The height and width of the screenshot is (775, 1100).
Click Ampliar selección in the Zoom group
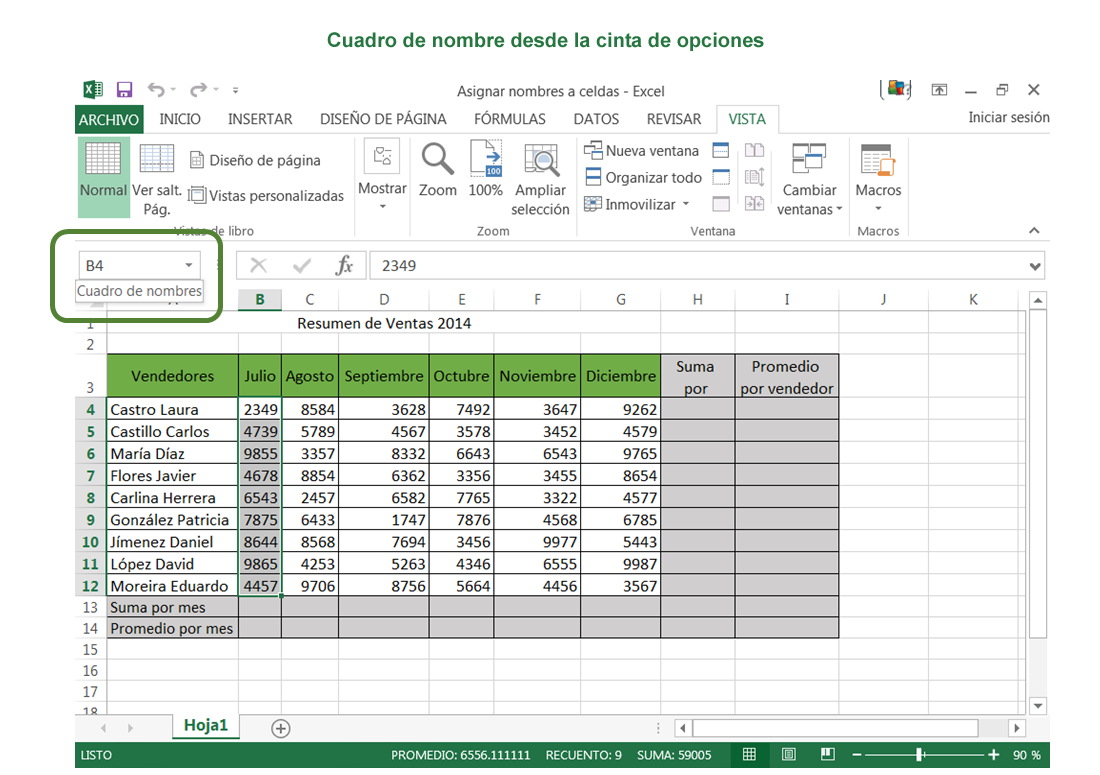tap(540, 179)
